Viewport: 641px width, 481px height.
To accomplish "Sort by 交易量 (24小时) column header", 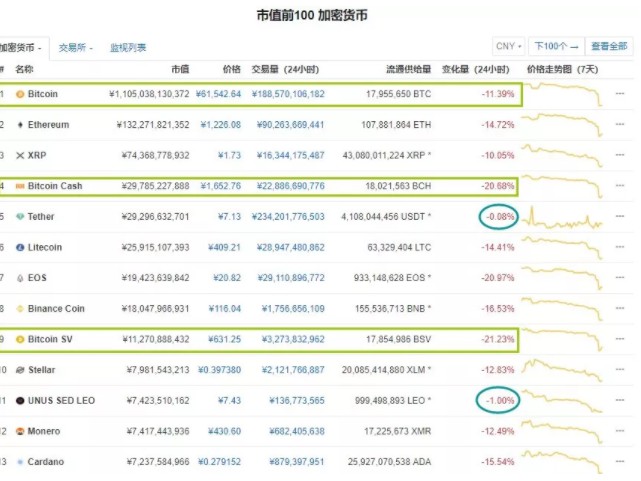I will (x=285, y=69).
